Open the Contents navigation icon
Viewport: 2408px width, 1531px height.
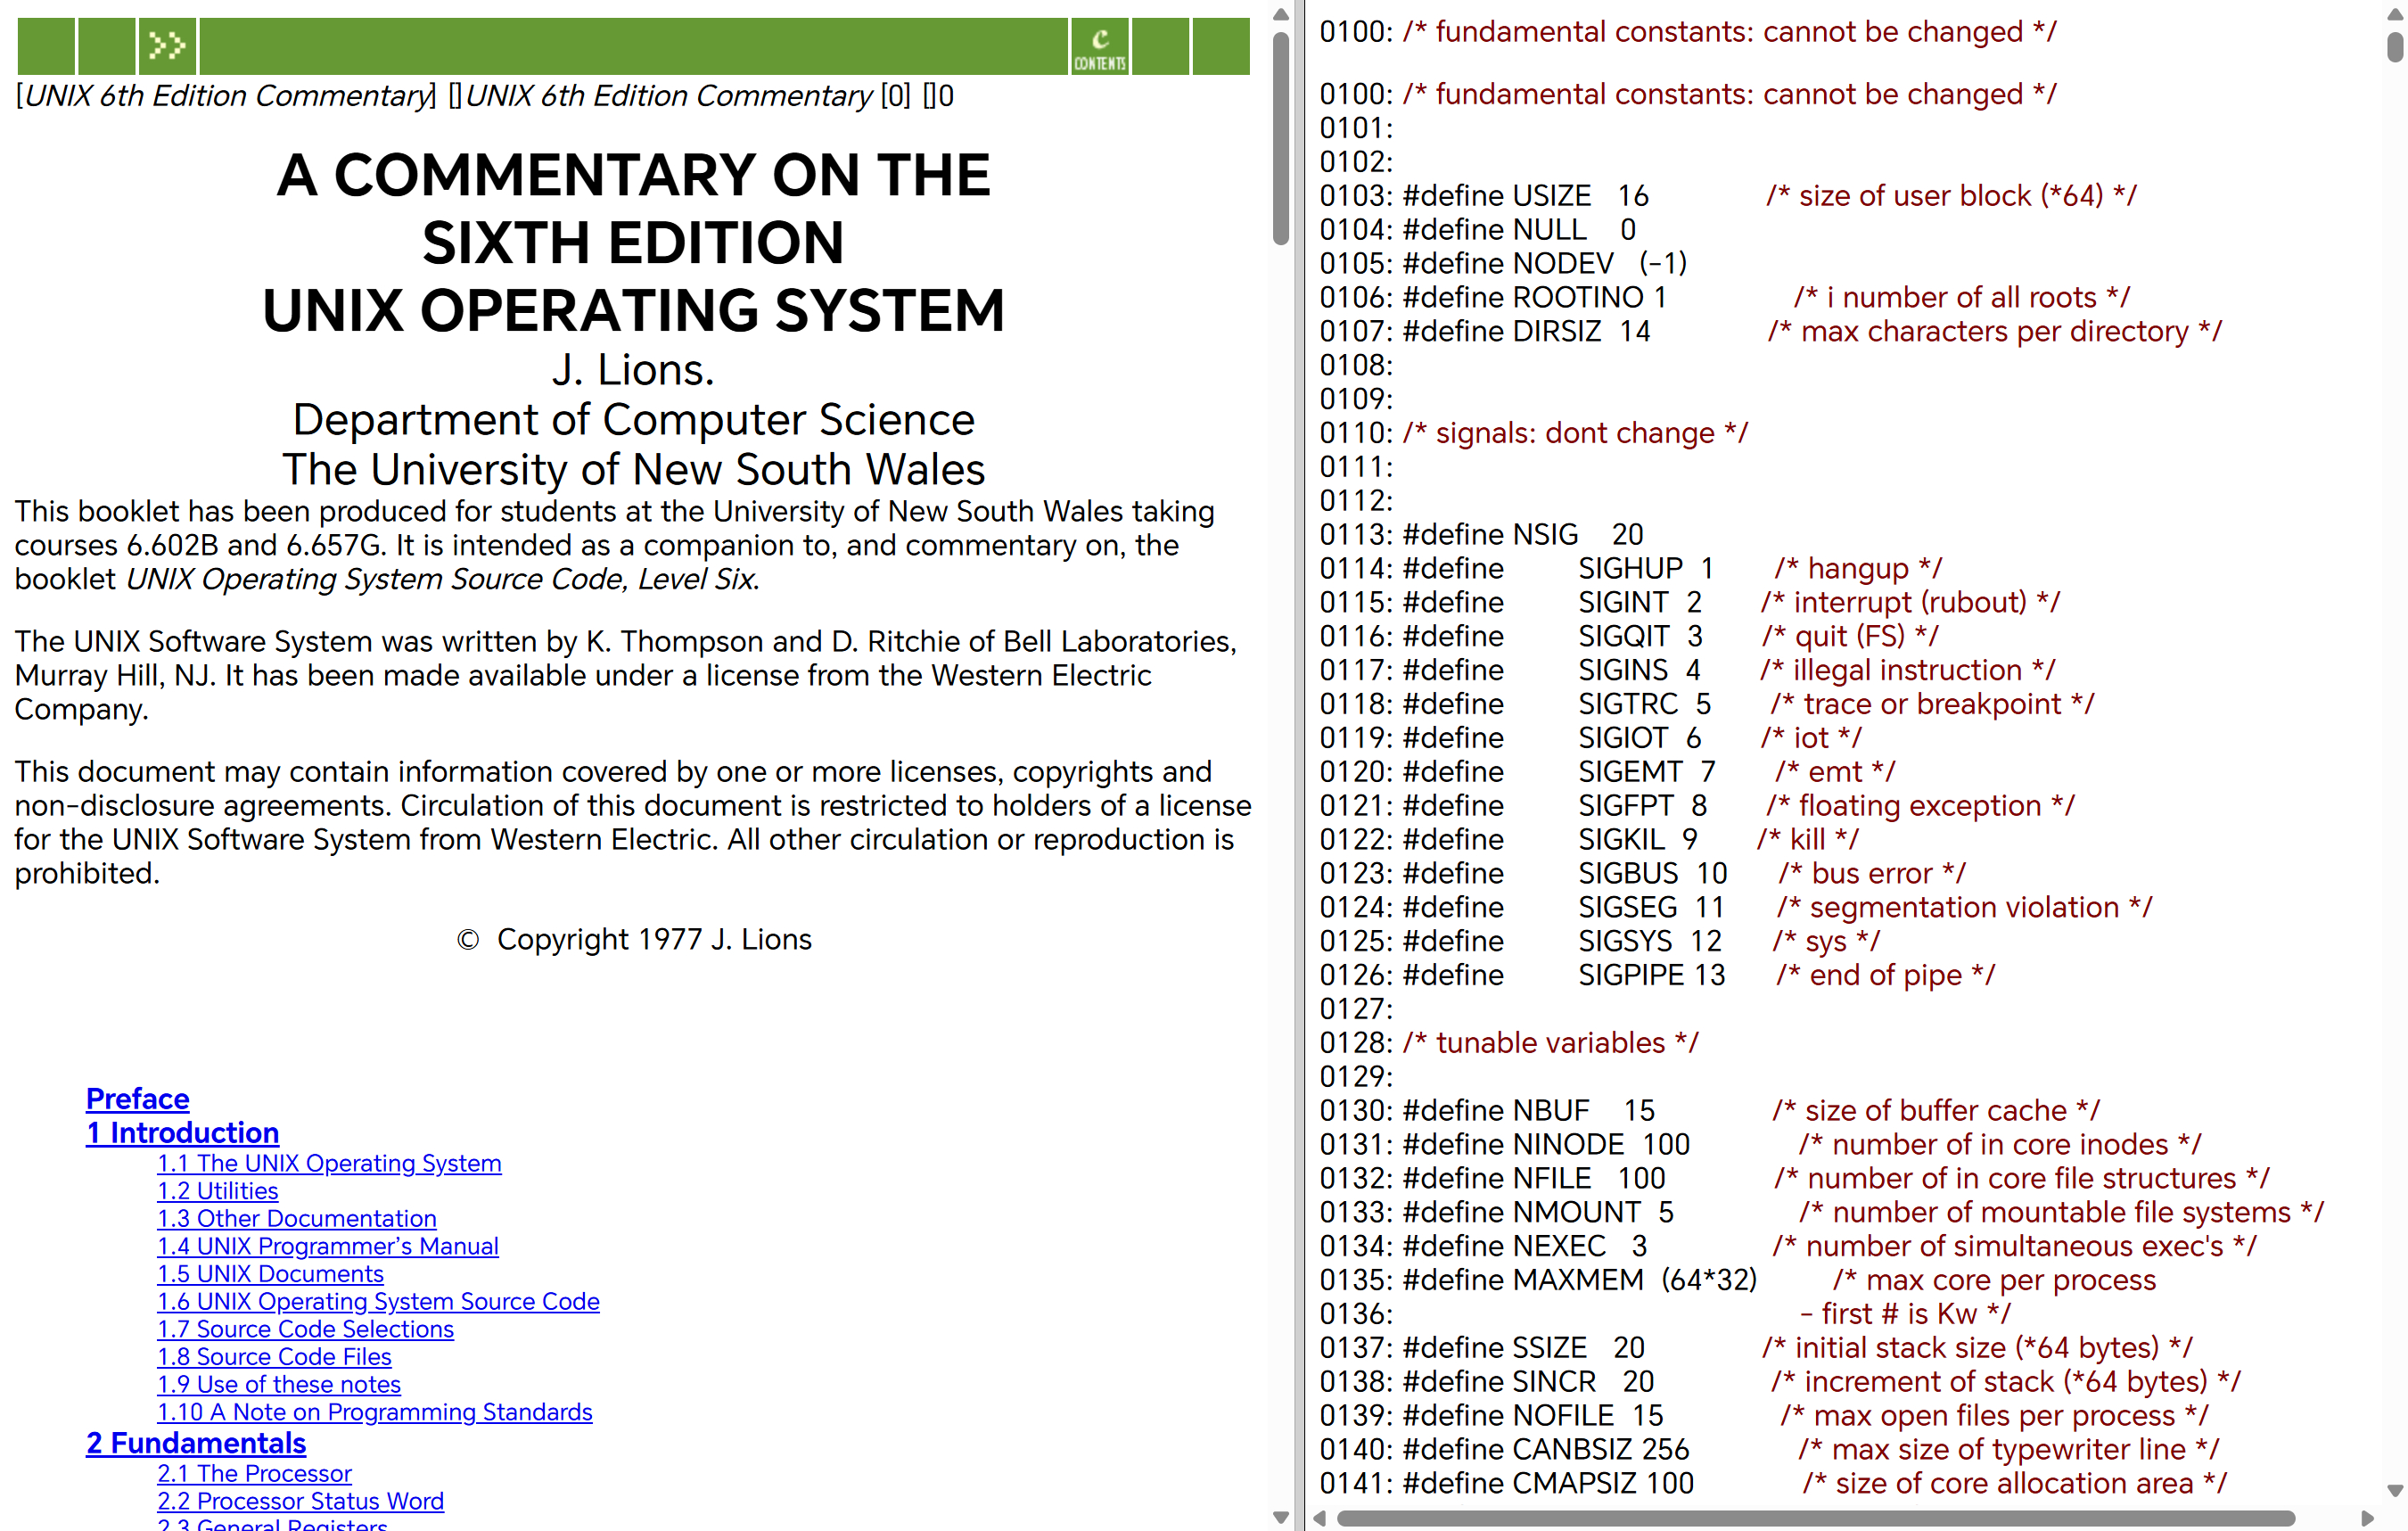pos(1100,46)
